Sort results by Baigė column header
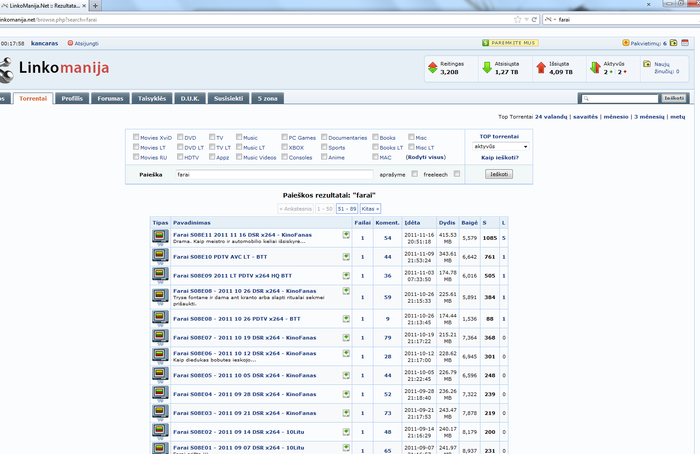This screenshot has width=700, height=454. (469, 222)
